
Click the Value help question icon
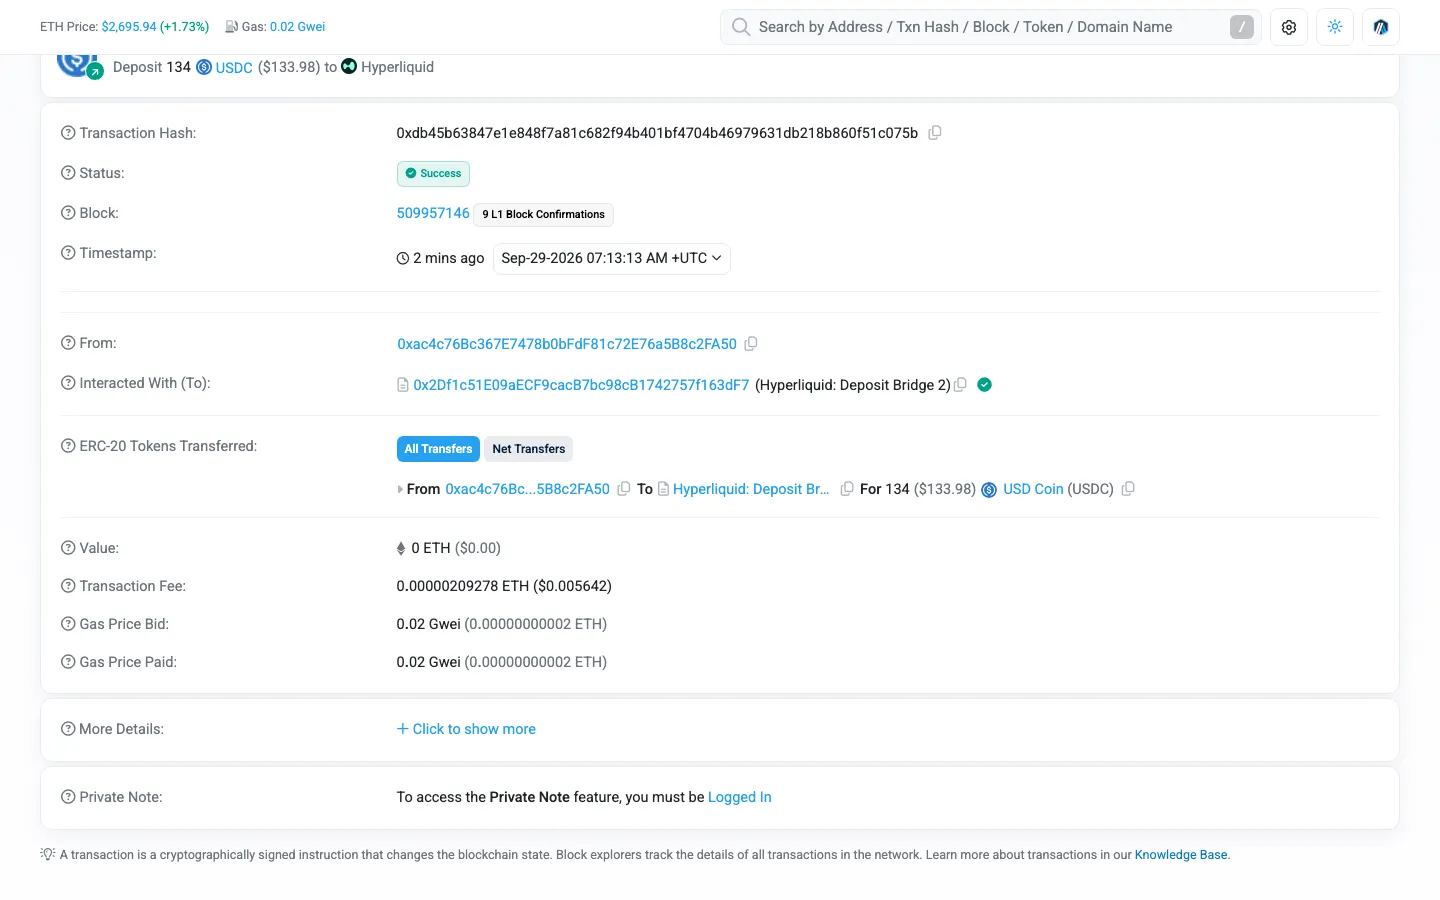coord(68,548)
